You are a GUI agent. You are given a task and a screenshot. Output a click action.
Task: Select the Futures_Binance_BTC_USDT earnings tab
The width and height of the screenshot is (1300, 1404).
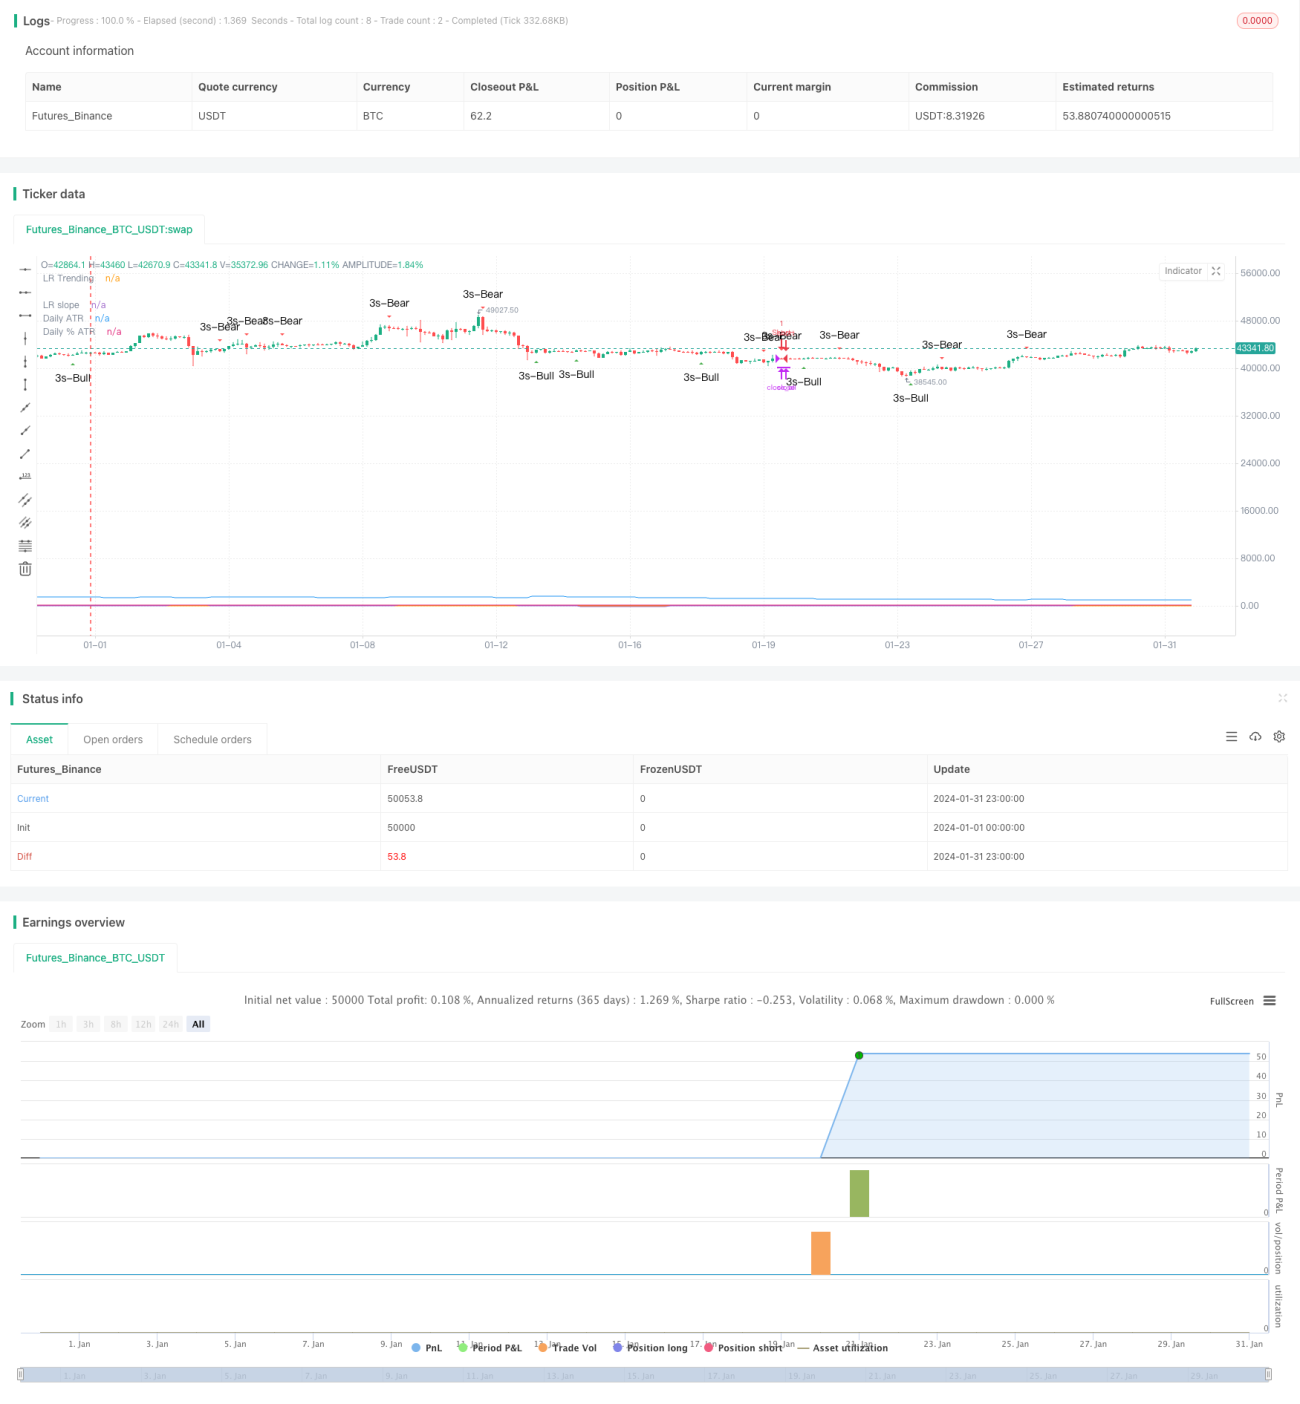[x=95, y=957]
